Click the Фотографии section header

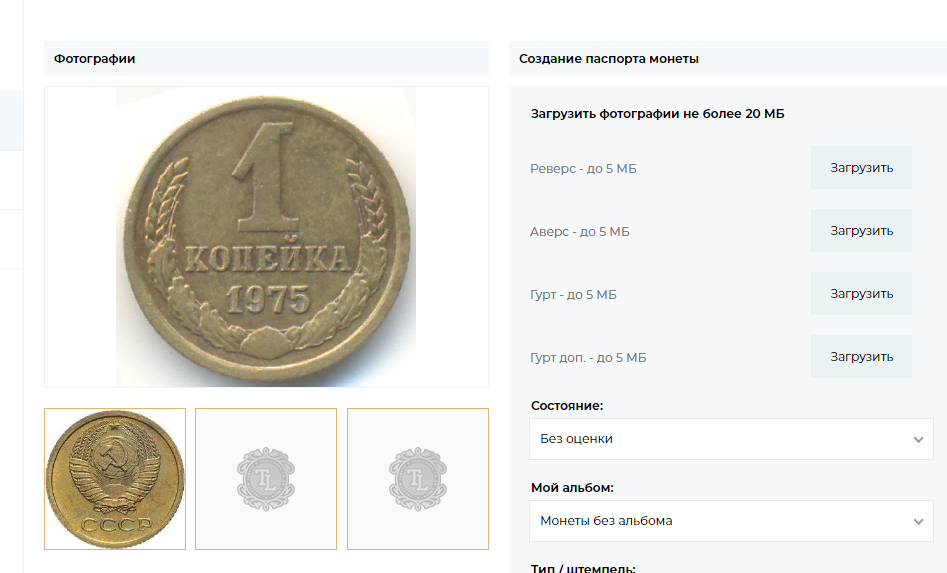click(x=95, y=59)
